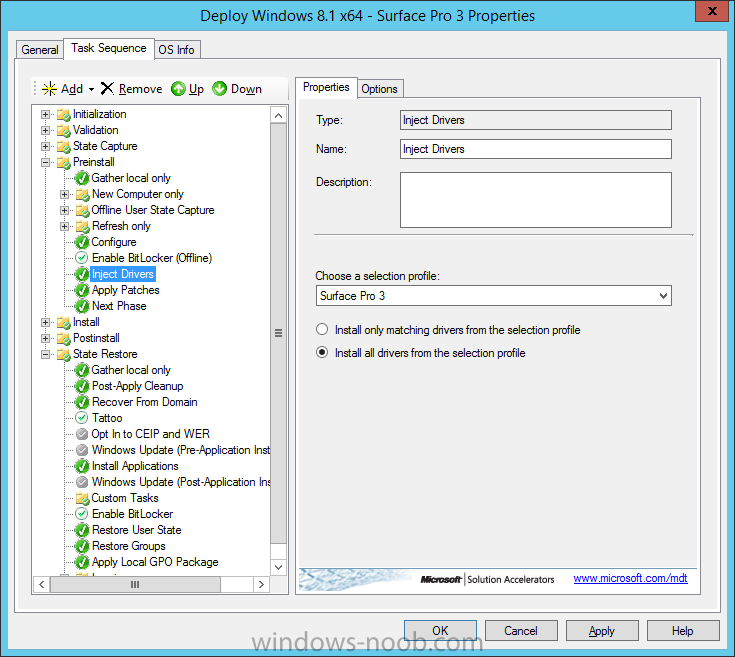This screenshot has height=657, width=735.
Task: Click the Custom Tasks folder icon
Action: click(82, 498)
